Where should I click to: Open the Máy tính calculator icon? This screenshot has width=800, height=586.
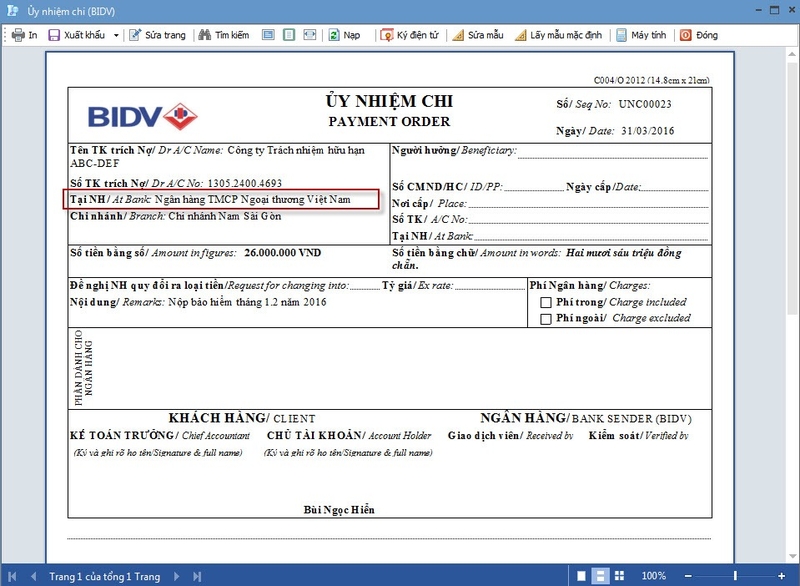coord(621,35)
